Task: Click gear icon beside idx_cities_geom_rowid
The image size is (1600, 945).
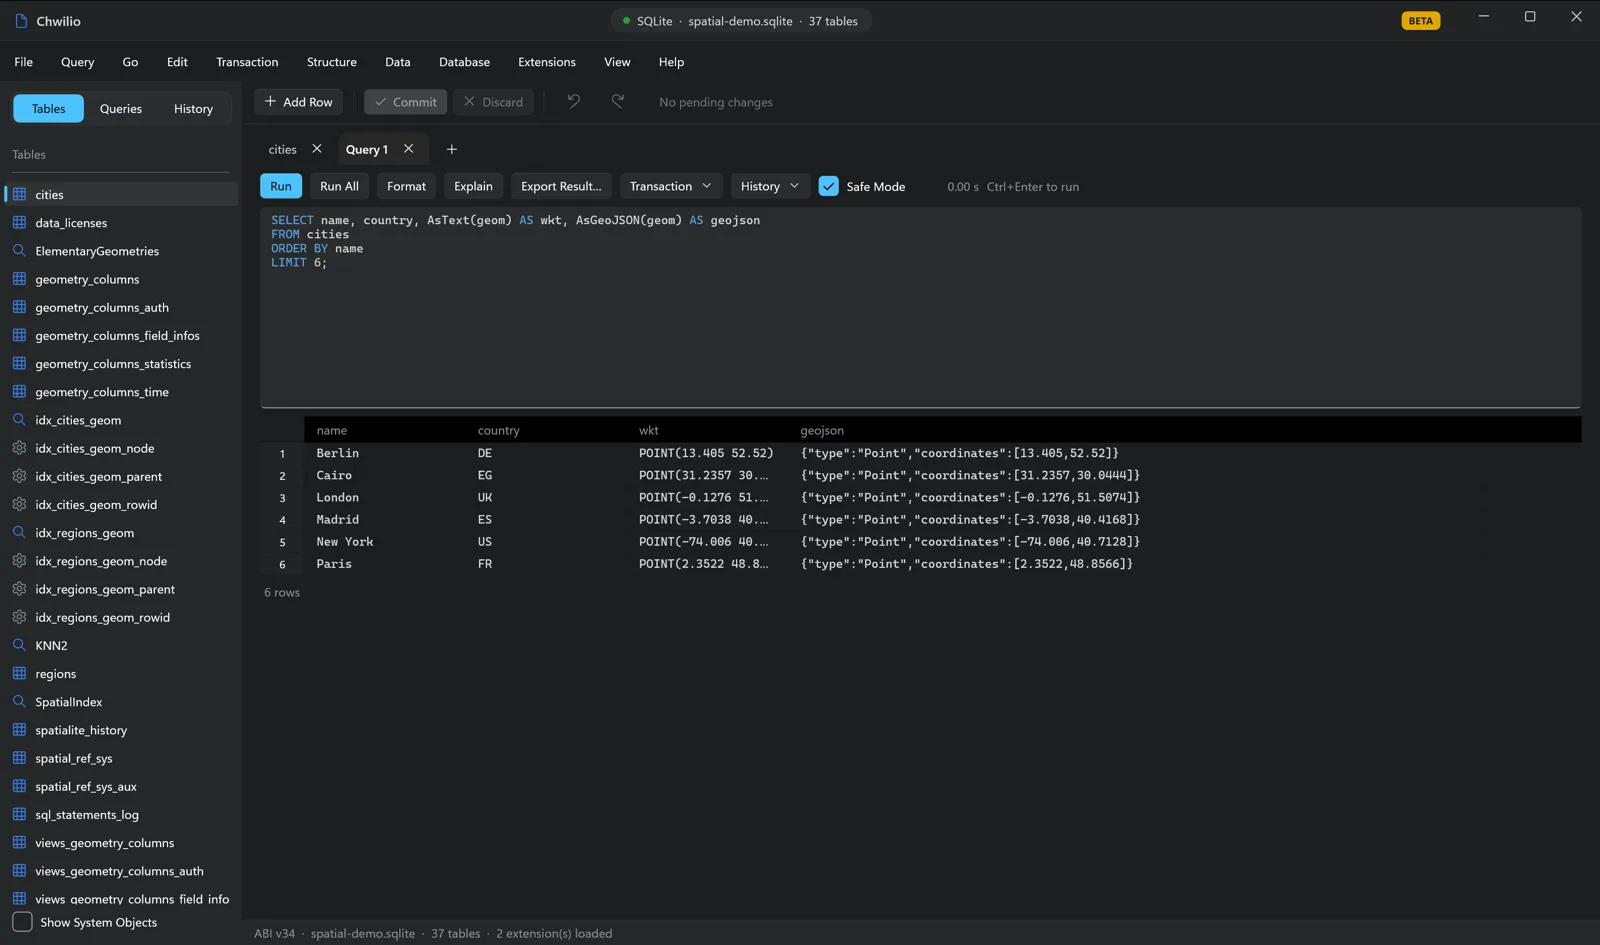Action: click(x=19, y=504)
